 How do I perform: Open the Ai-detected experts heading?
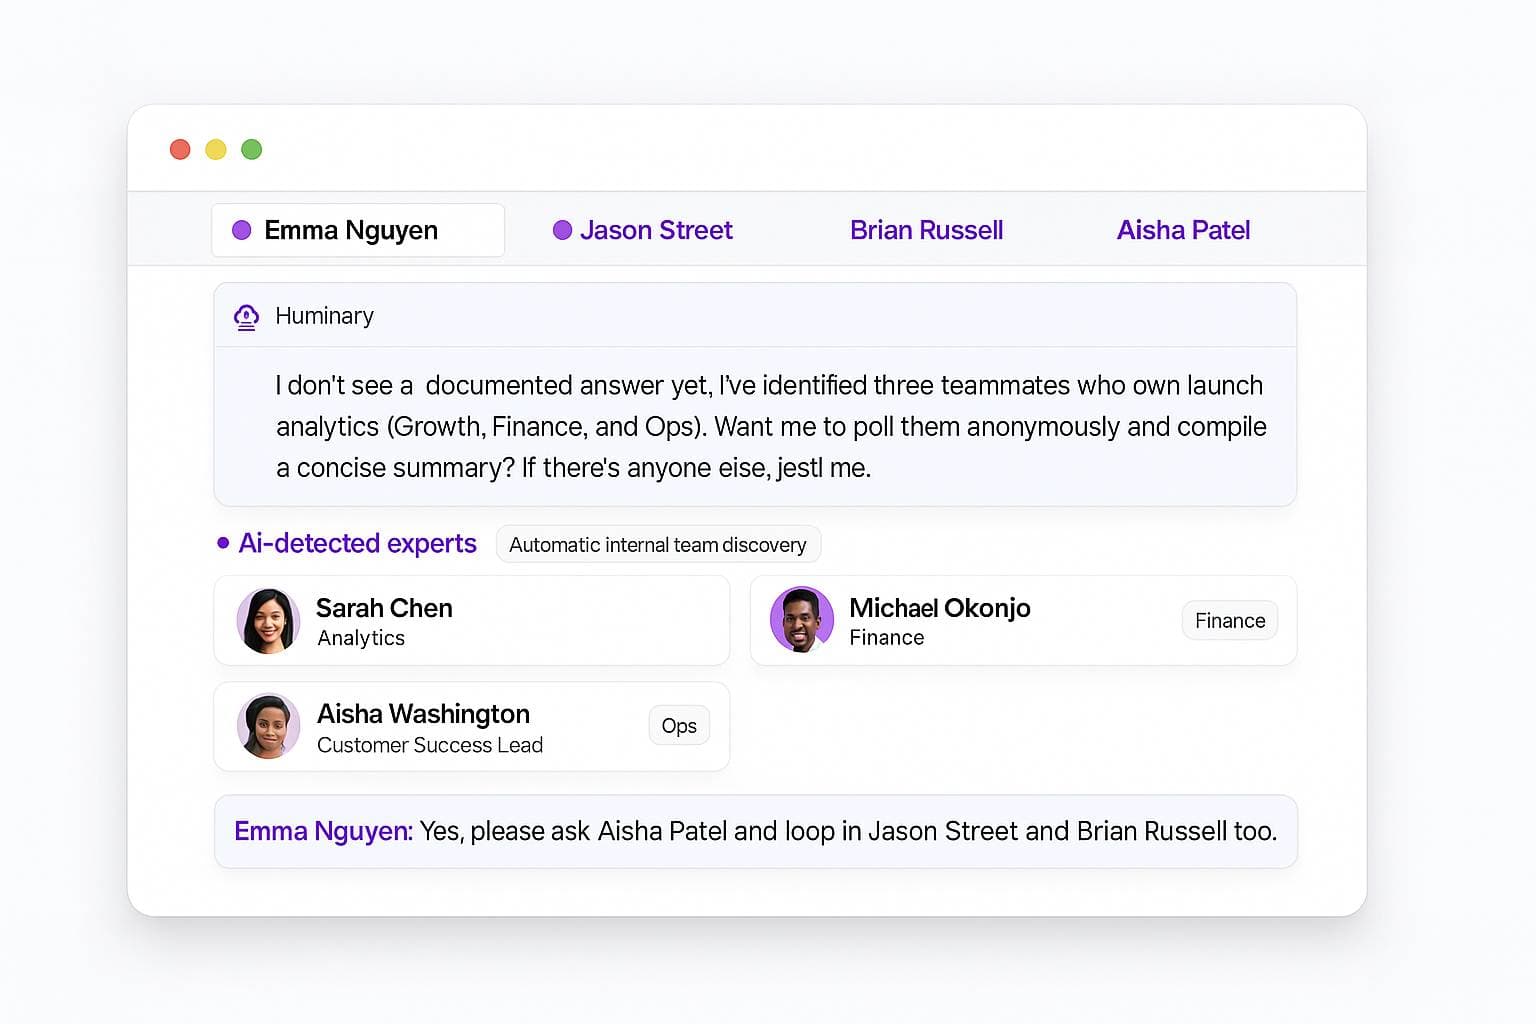click(357, 543)
